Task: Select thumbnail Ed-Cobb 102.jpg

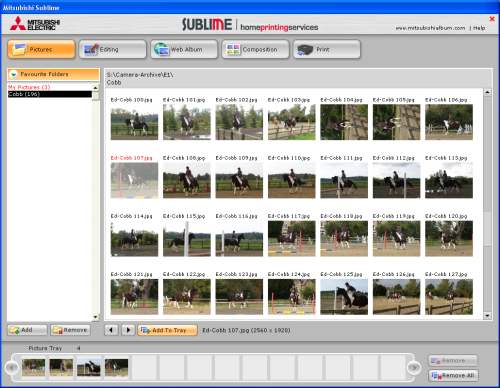Action: click(239, 122)
